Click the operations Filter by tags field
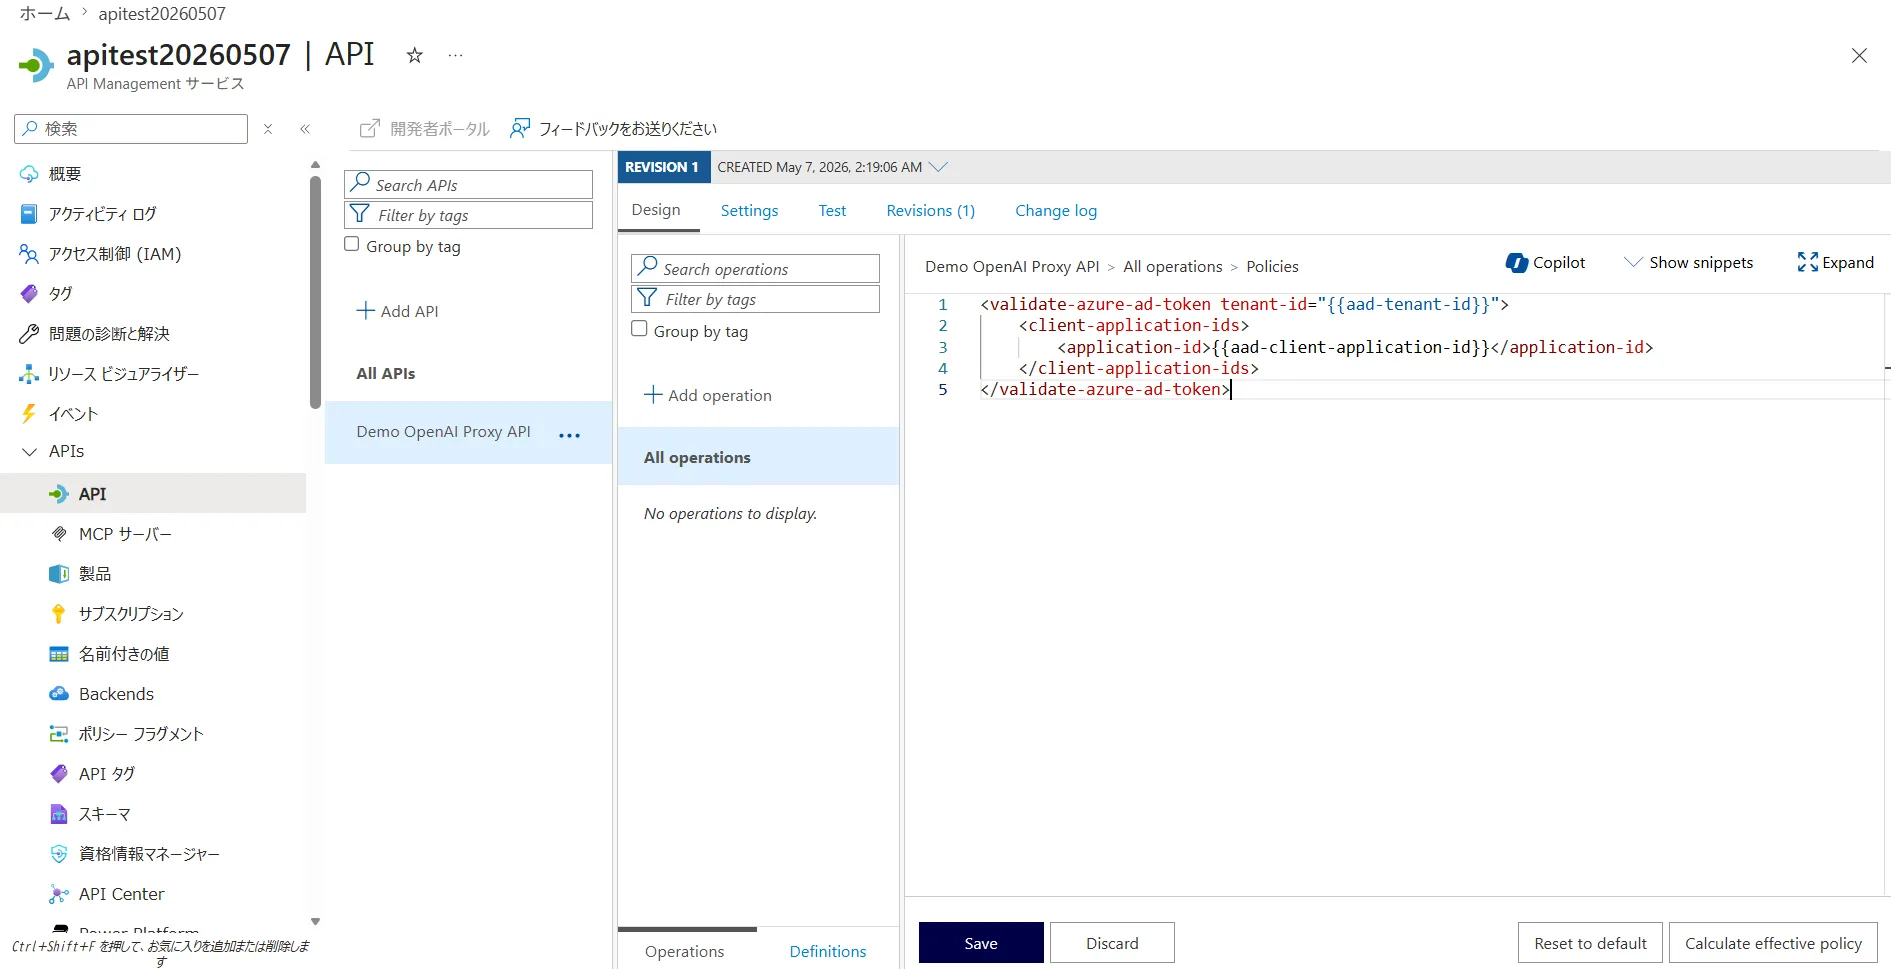The height and width of the screenshot is (969, 1891). click(755, 299)
